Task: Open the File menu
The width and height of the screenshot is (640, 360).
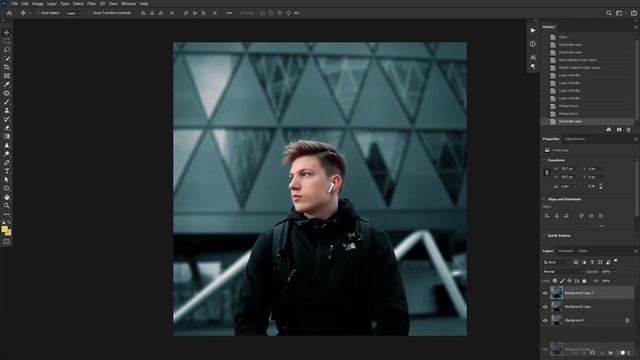Action: pyautogui.click(x=14, y=4)
